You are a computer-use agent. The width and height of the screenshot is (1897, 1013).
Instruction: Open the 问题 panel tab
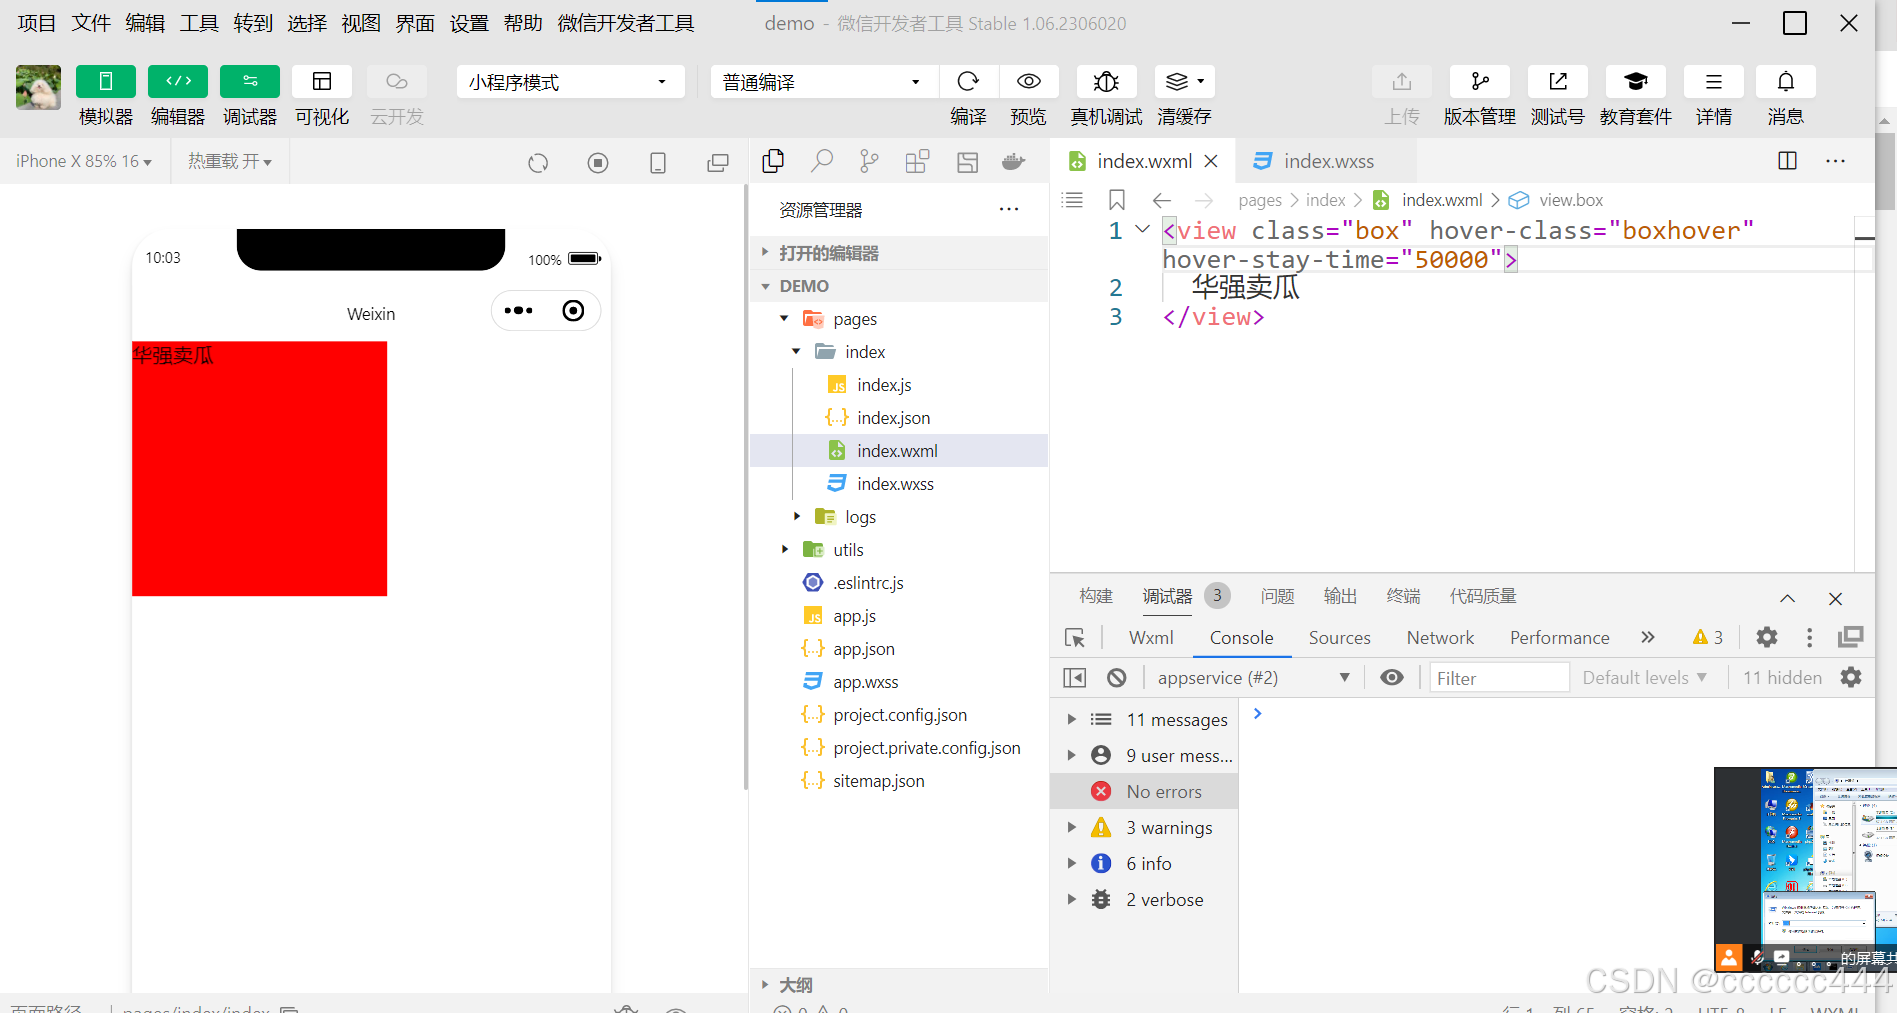click(1277, 596)
